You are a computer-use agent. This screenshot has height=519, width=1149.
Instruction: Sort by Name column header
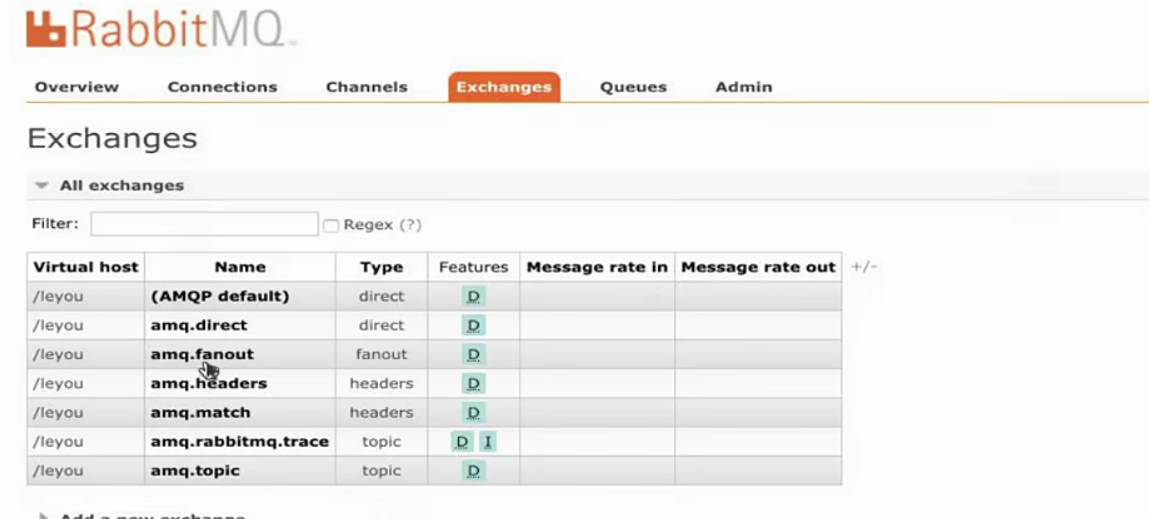(240, 268)
